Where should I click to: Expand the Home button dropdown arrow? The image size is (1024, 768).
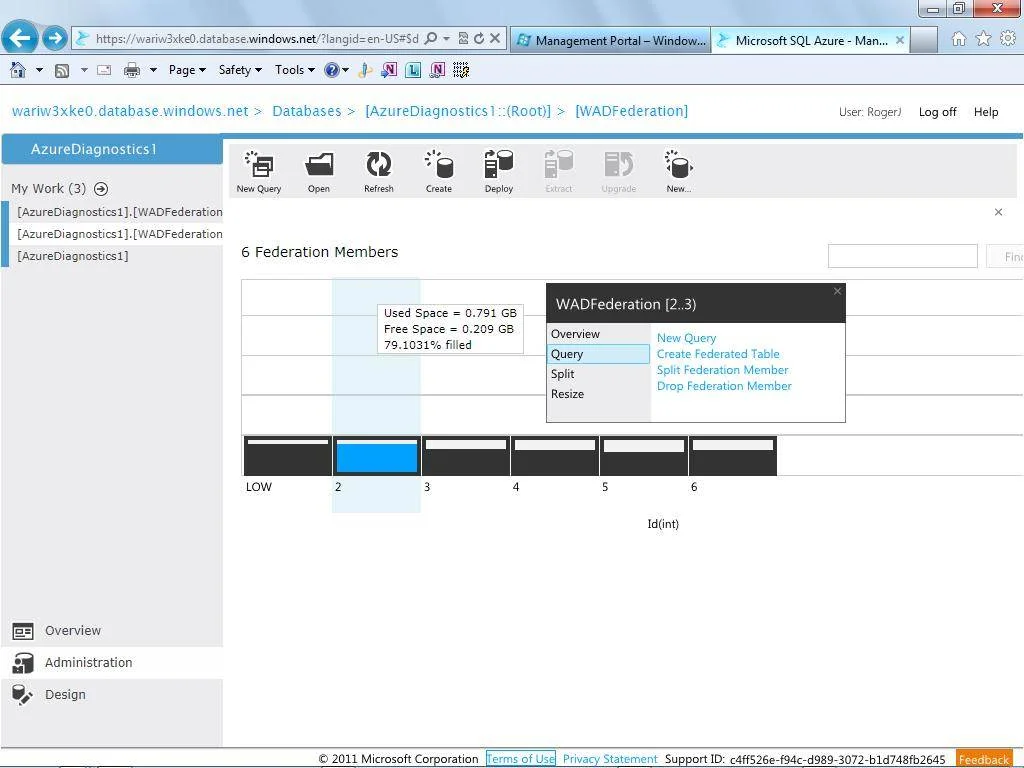[39, 70]
